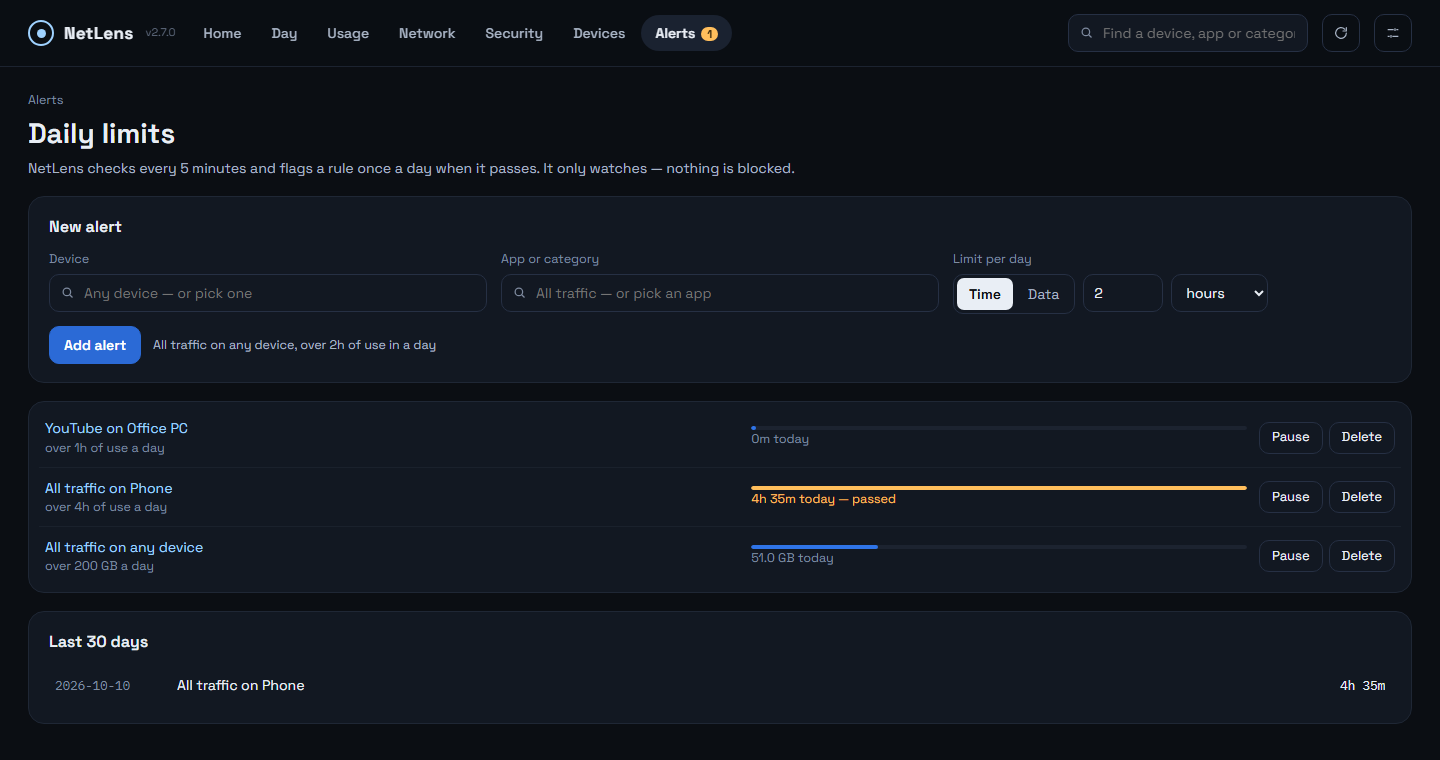1440x760 pixels.
Task: Click the limit amount number field
Action: point(1123,294)
